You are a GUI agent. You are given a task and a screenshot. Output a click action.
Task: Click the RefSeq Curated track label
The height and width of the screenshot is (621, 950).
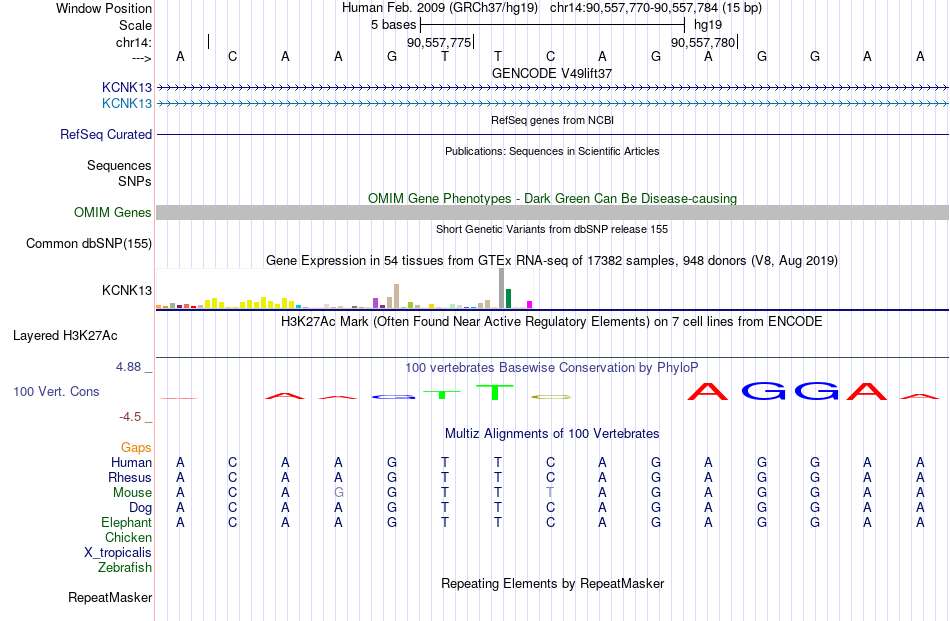click(x=105, y=134)
